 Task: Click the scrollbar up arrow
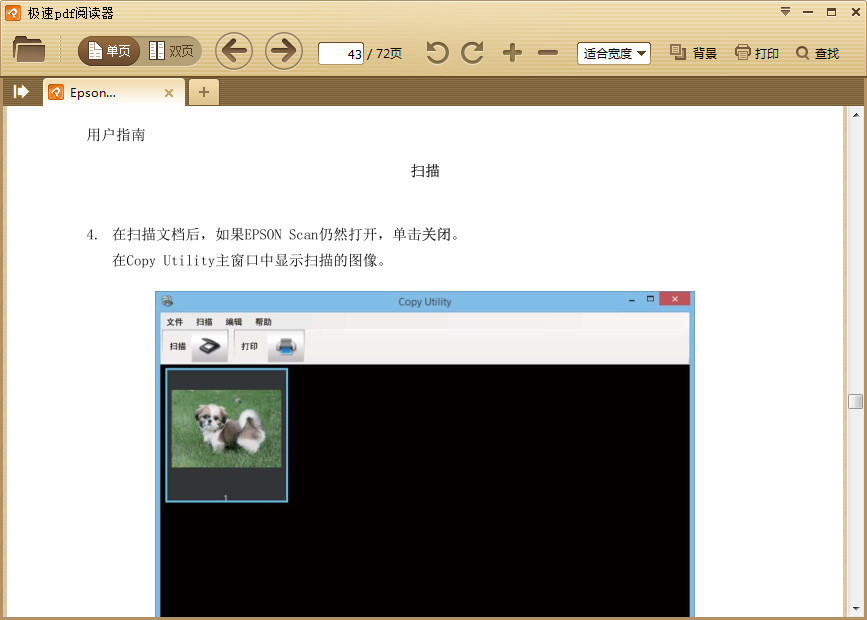[x=855, y=116]
